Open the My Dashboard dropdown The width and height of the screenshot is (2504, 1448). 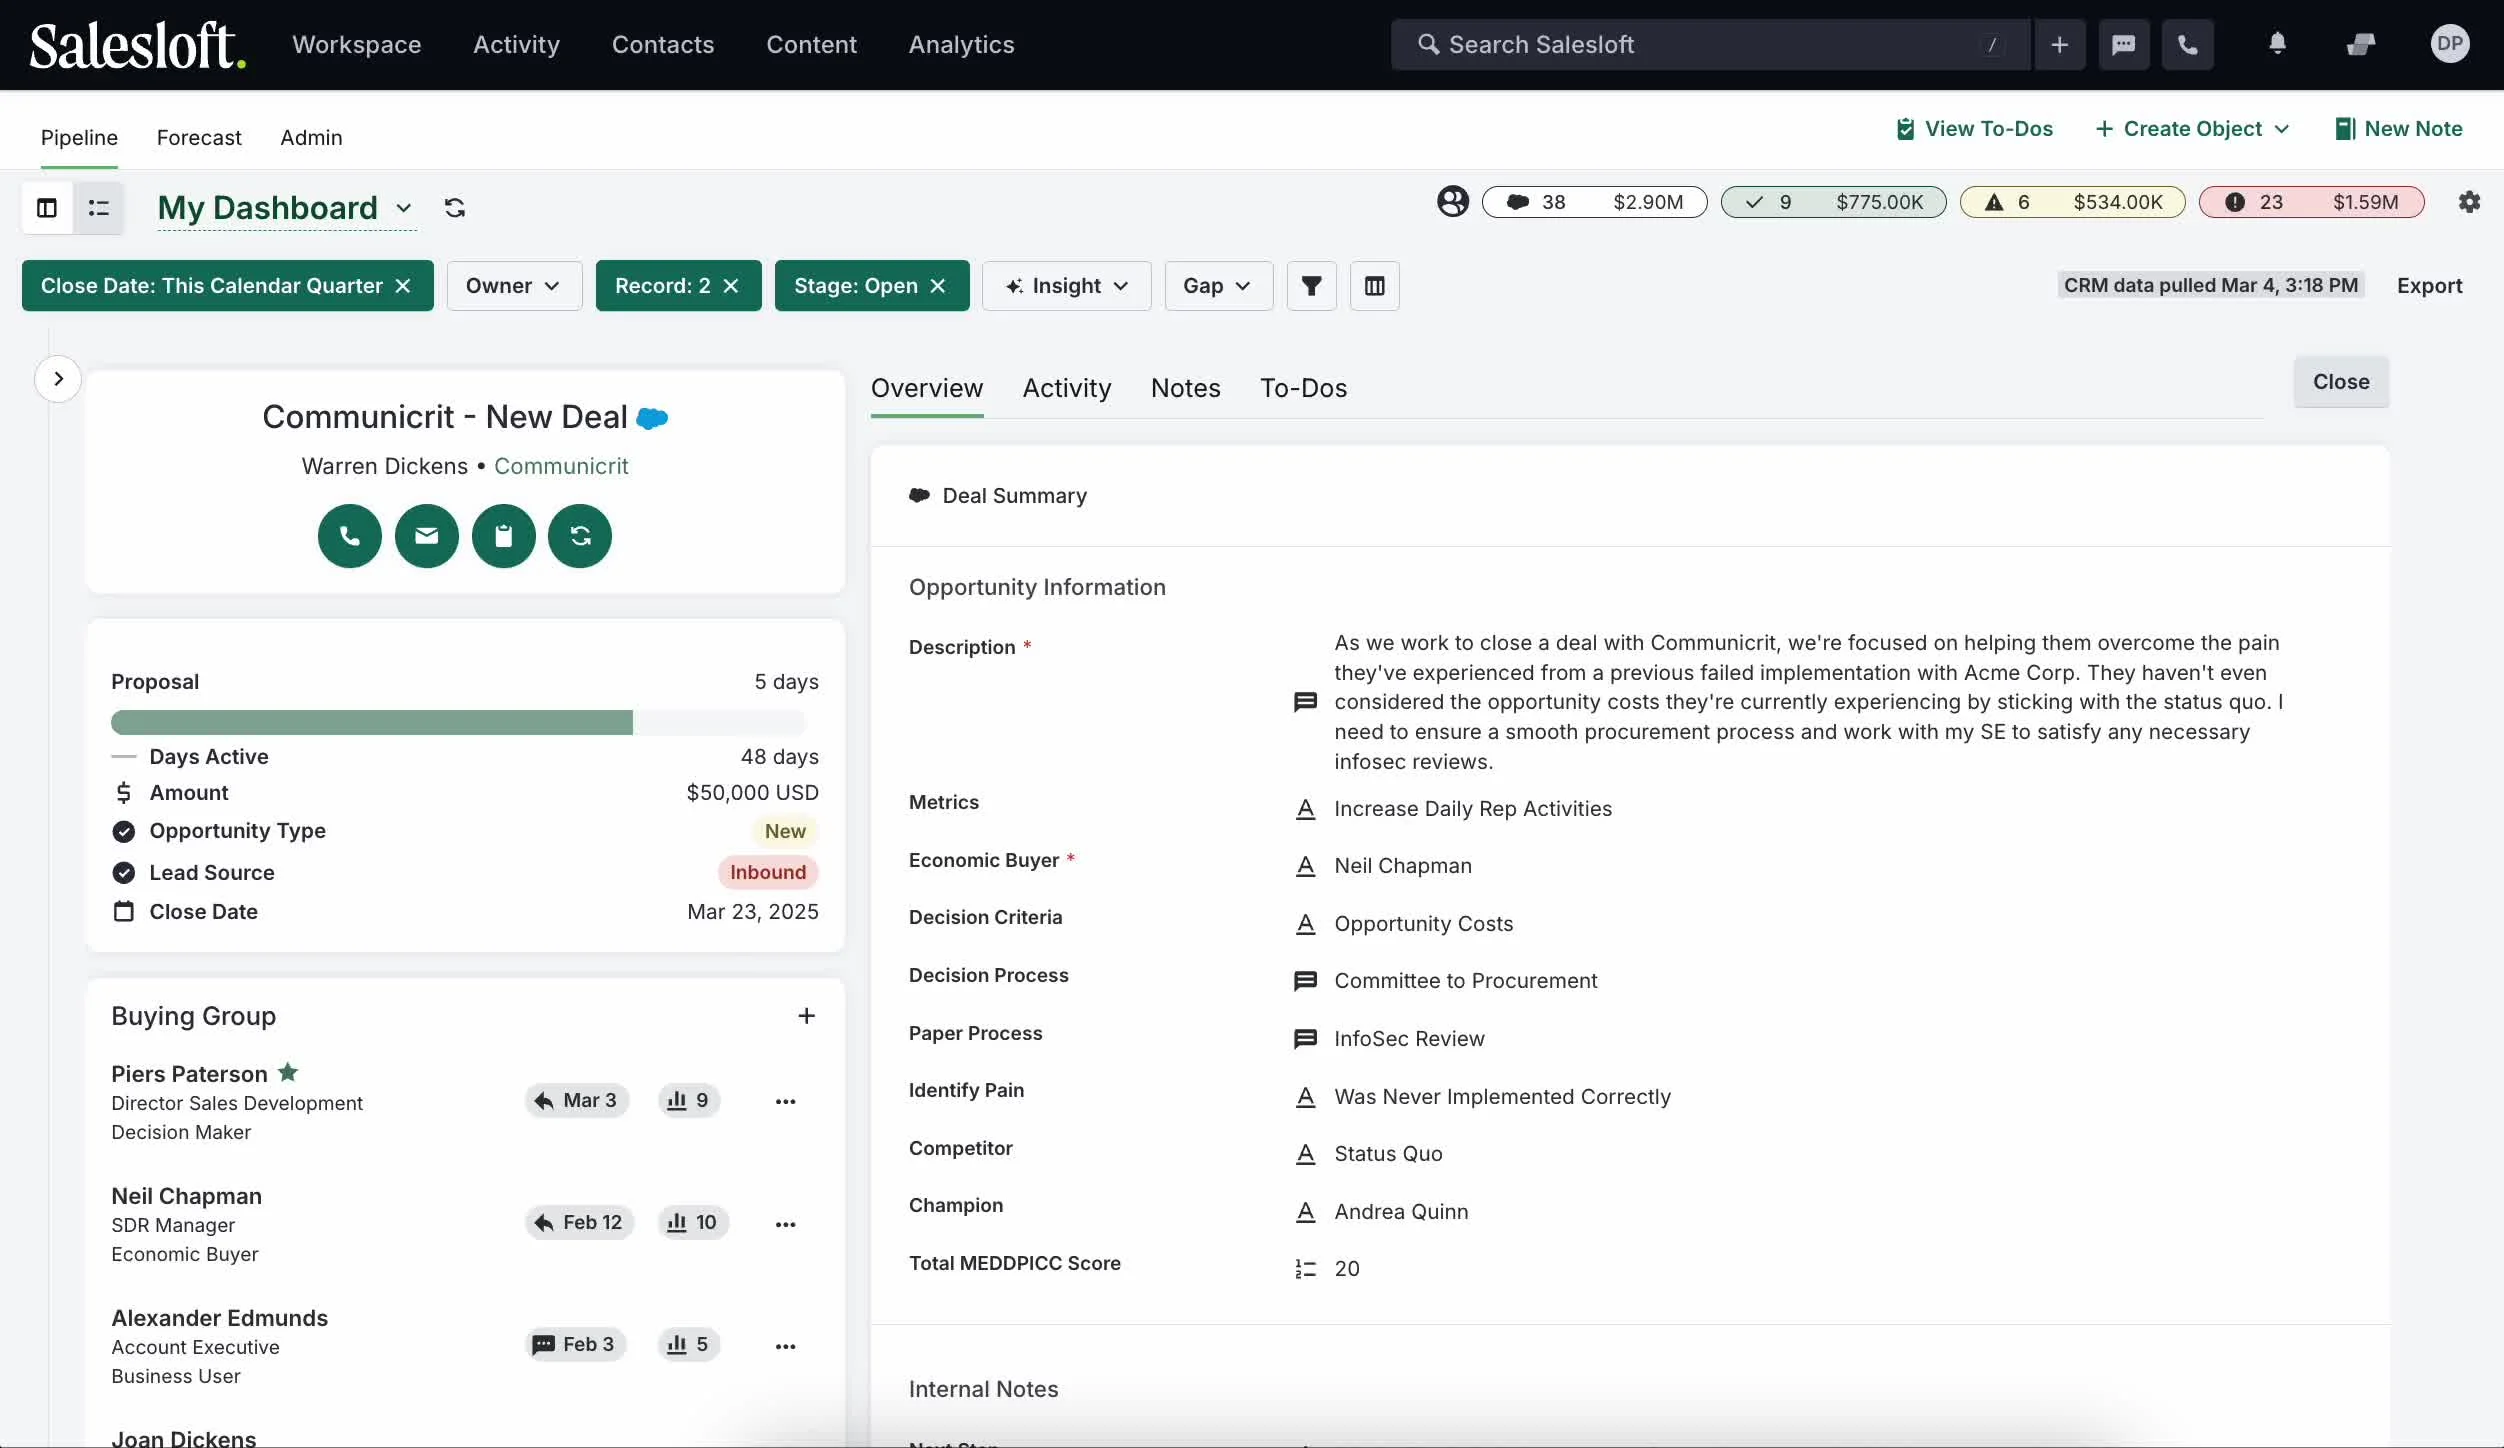coord(286,208)
